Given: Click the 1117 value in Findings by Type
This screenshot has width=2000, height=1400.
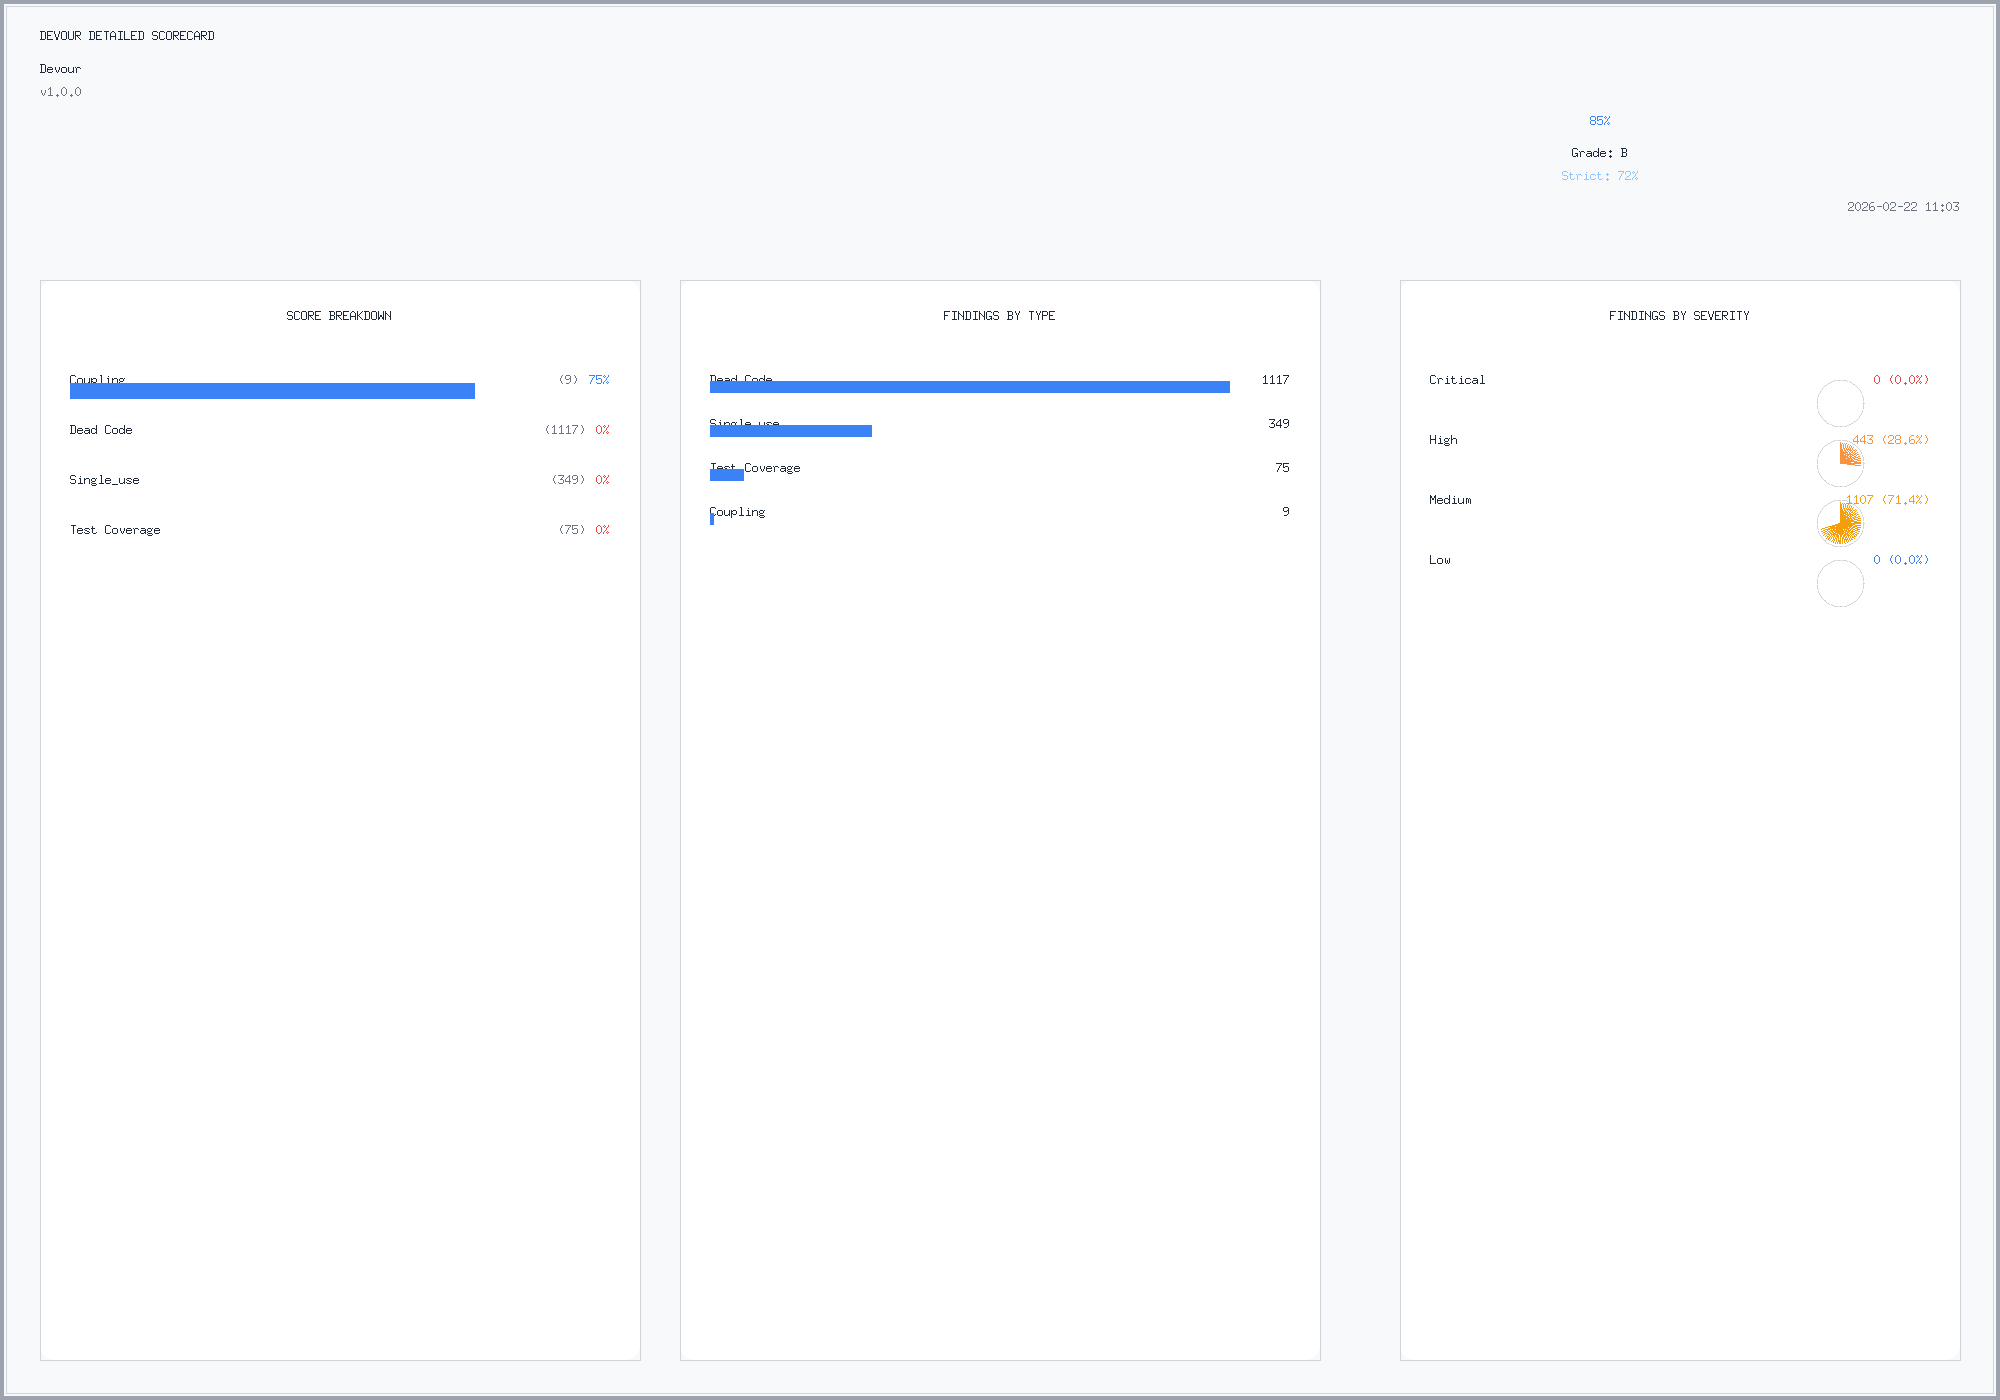Looking at the screenshot, I should (x=1275, y=380).
